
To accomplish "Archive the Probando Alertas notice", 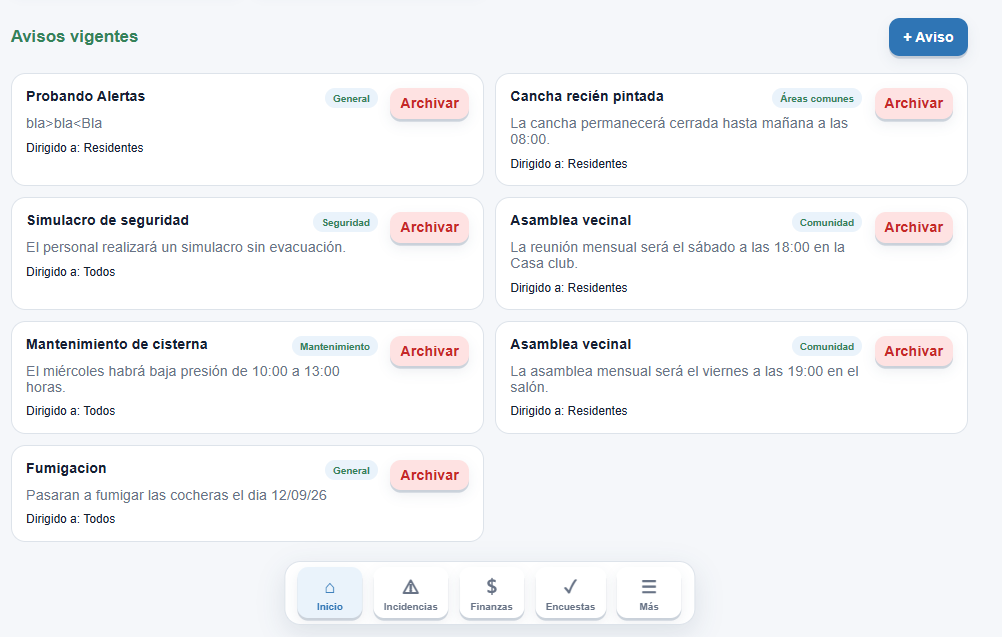I will click(429, 104).
